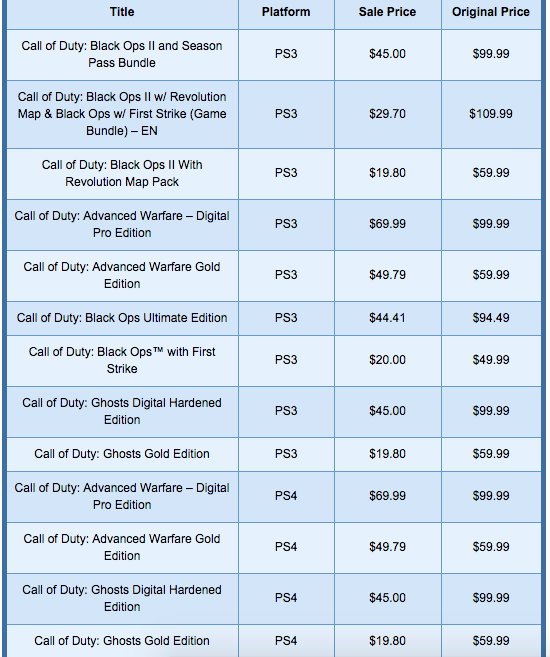Select Black Ops with First Strike title
The image size is (550, 657).
coord(122,360)
